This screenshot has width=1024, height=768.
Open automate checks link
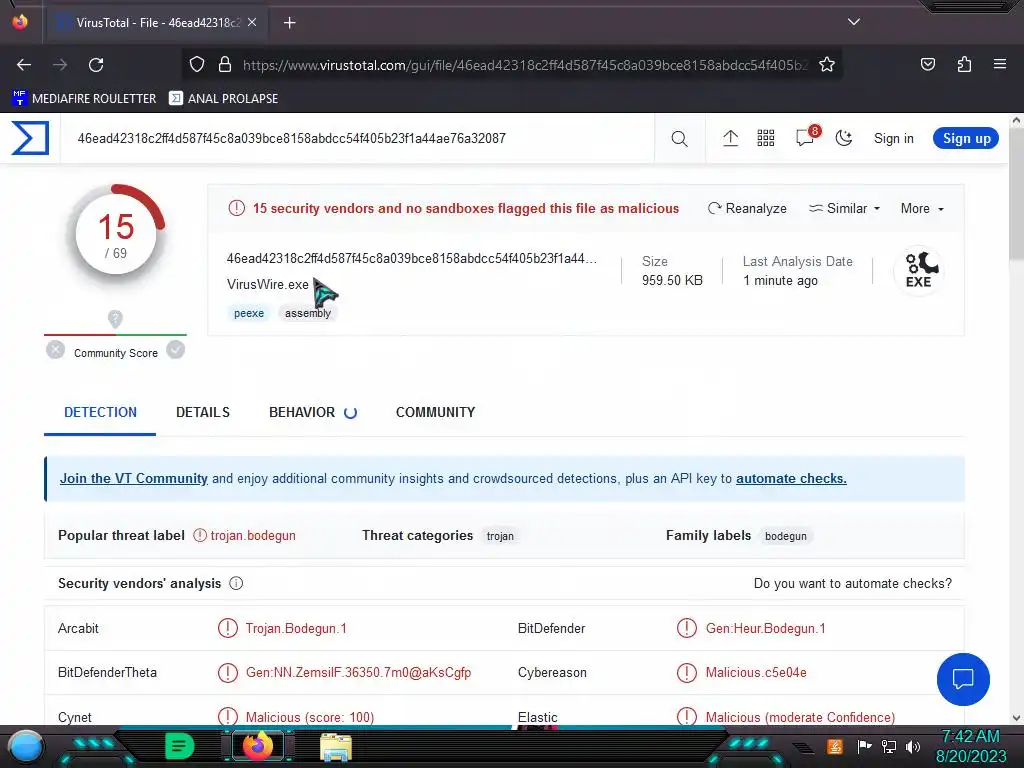click(x=791, y=479)
